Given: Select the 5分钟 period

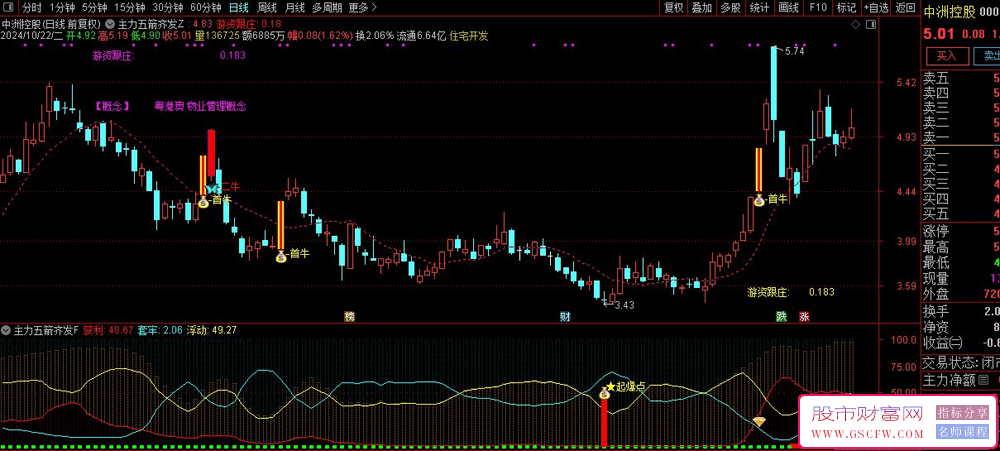Looking at the screenshot, I should (94, 8).
